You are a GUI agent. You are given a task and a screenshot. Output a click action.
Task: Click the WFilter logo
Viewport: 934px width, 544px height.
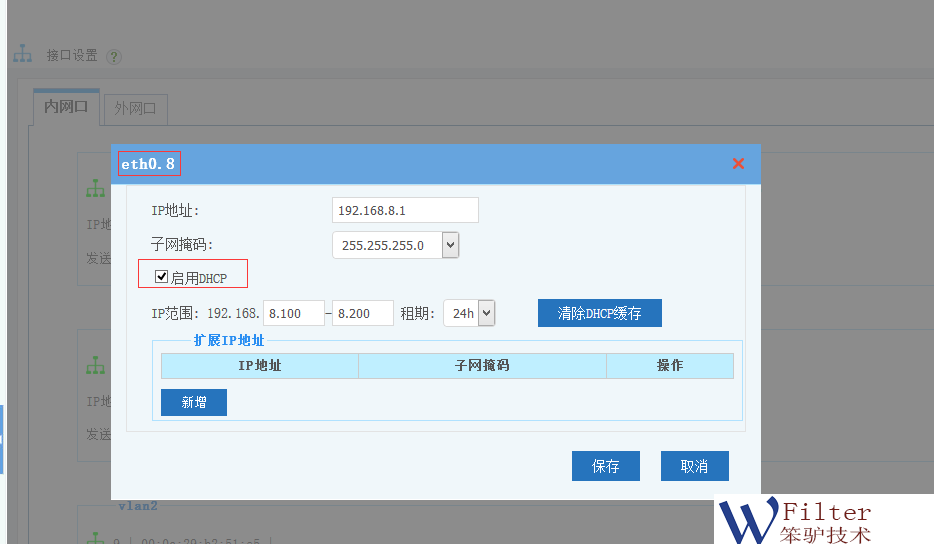(x=795, y=521)
